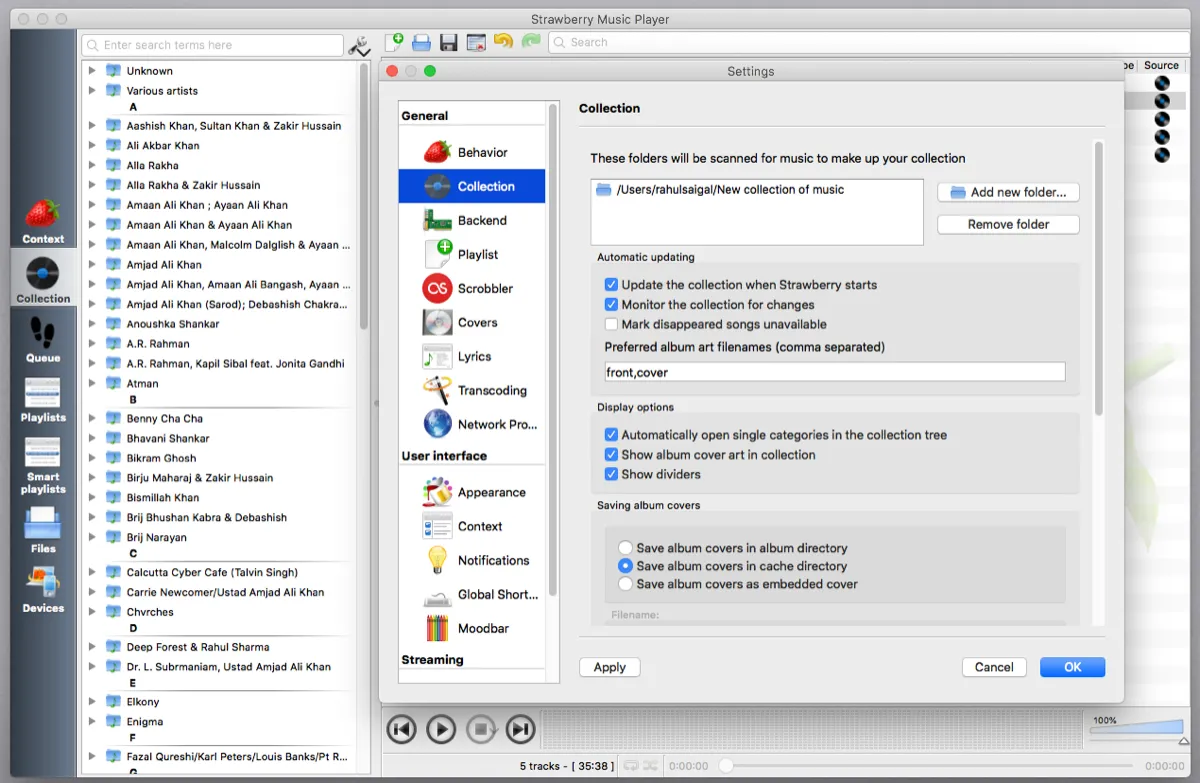
Task: Open Notifications settings page
Action: pyautogui.click(x=472, y=560)
